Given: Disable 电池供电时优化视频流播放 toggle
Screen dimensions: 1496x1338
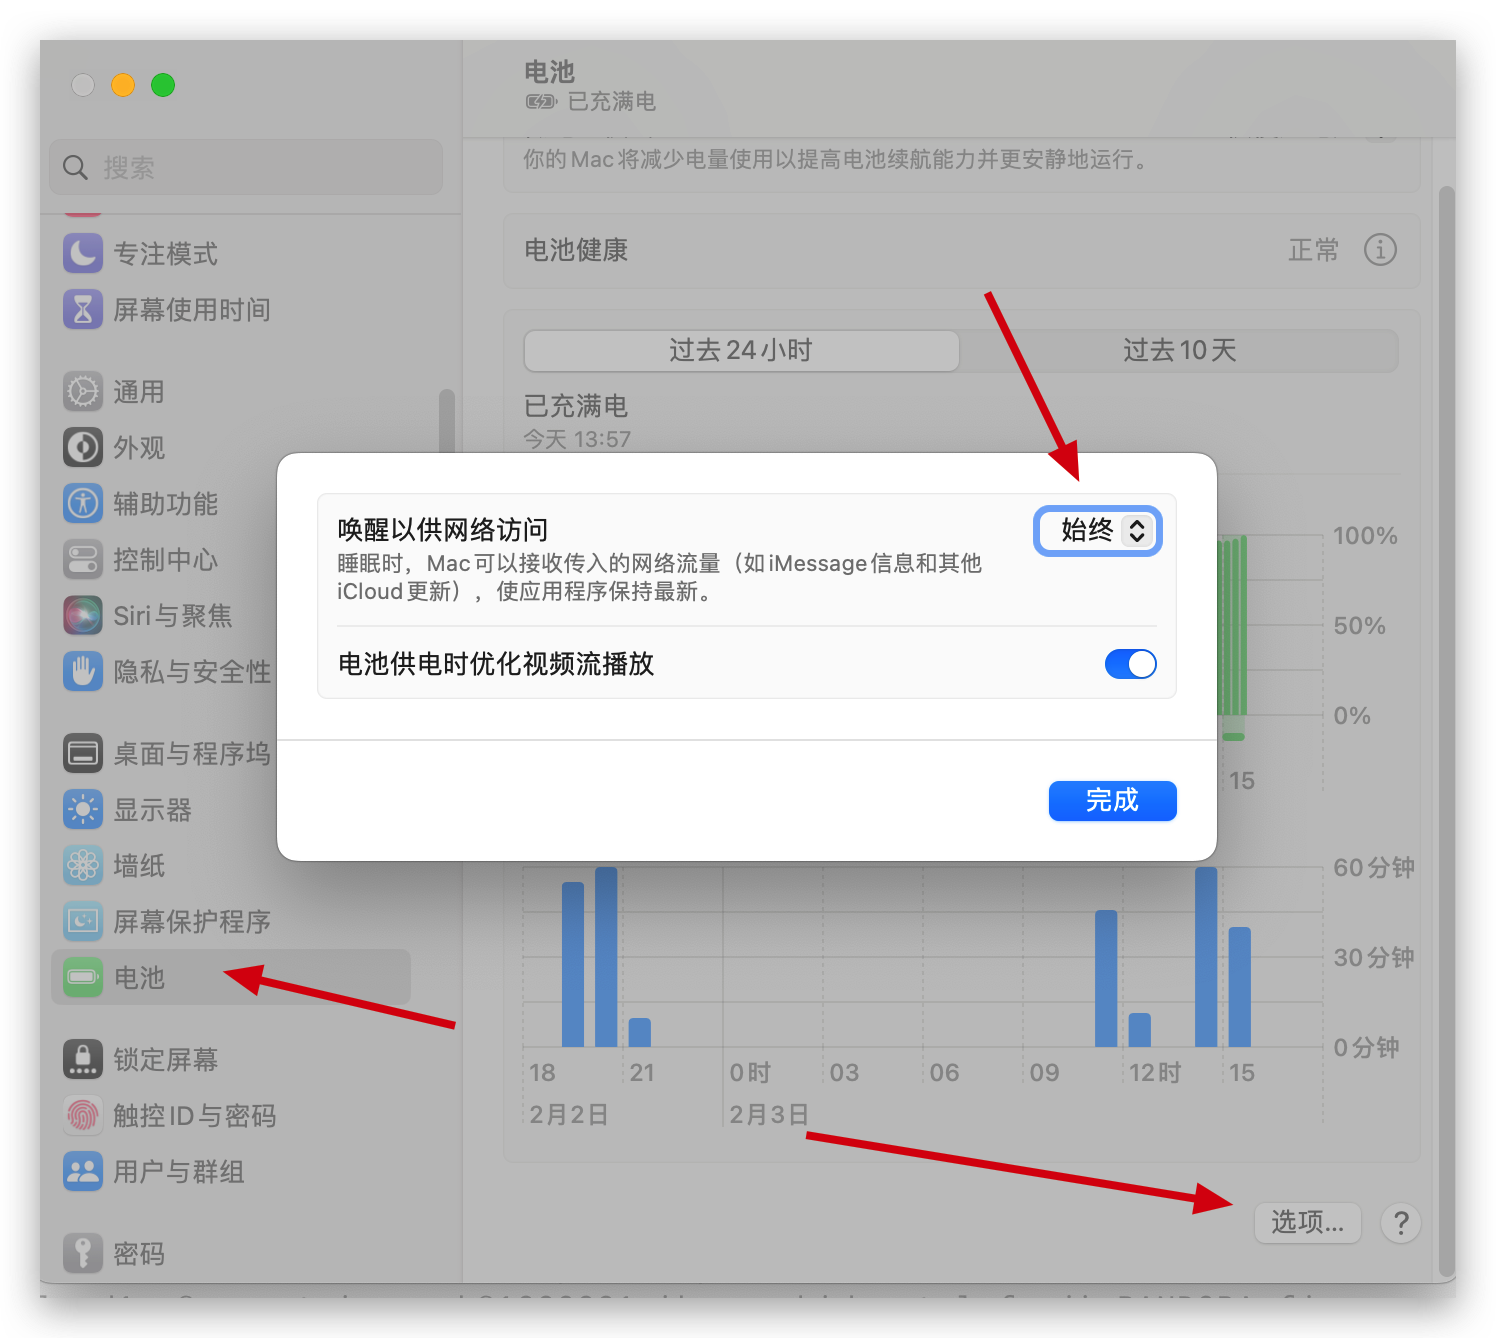Looking at the screenshot, I should [x=1130, y=664].
